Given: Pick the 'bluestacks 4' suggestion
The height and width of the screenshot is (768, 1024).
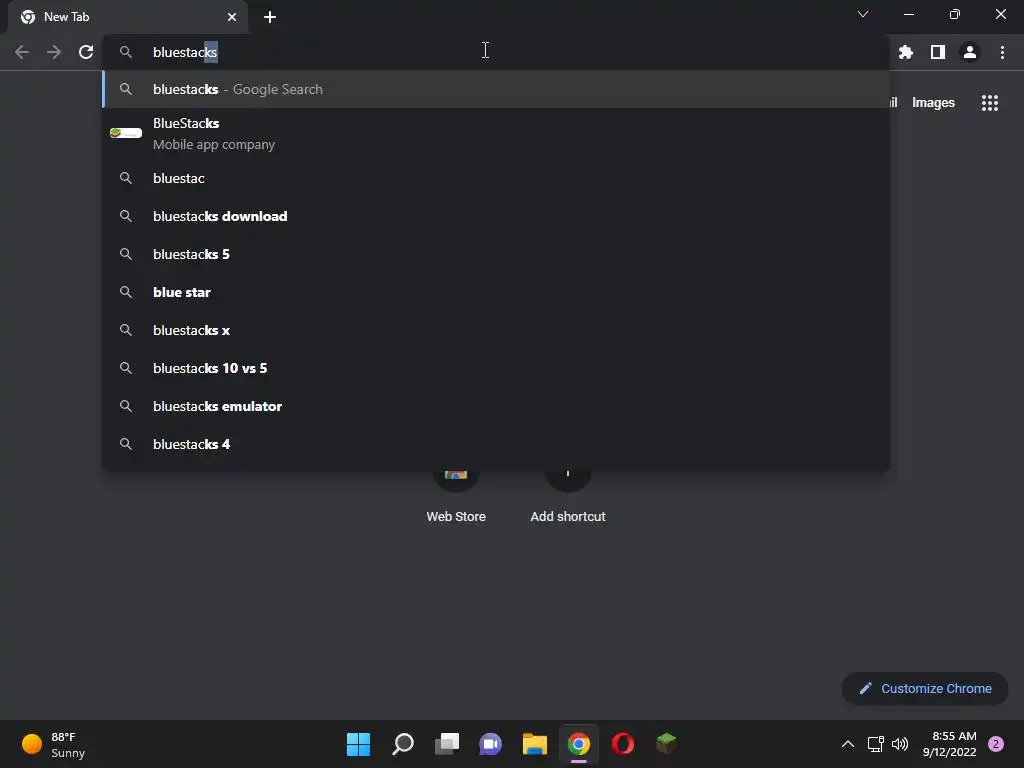Looking at the screenshot, I should coord(496,443).
